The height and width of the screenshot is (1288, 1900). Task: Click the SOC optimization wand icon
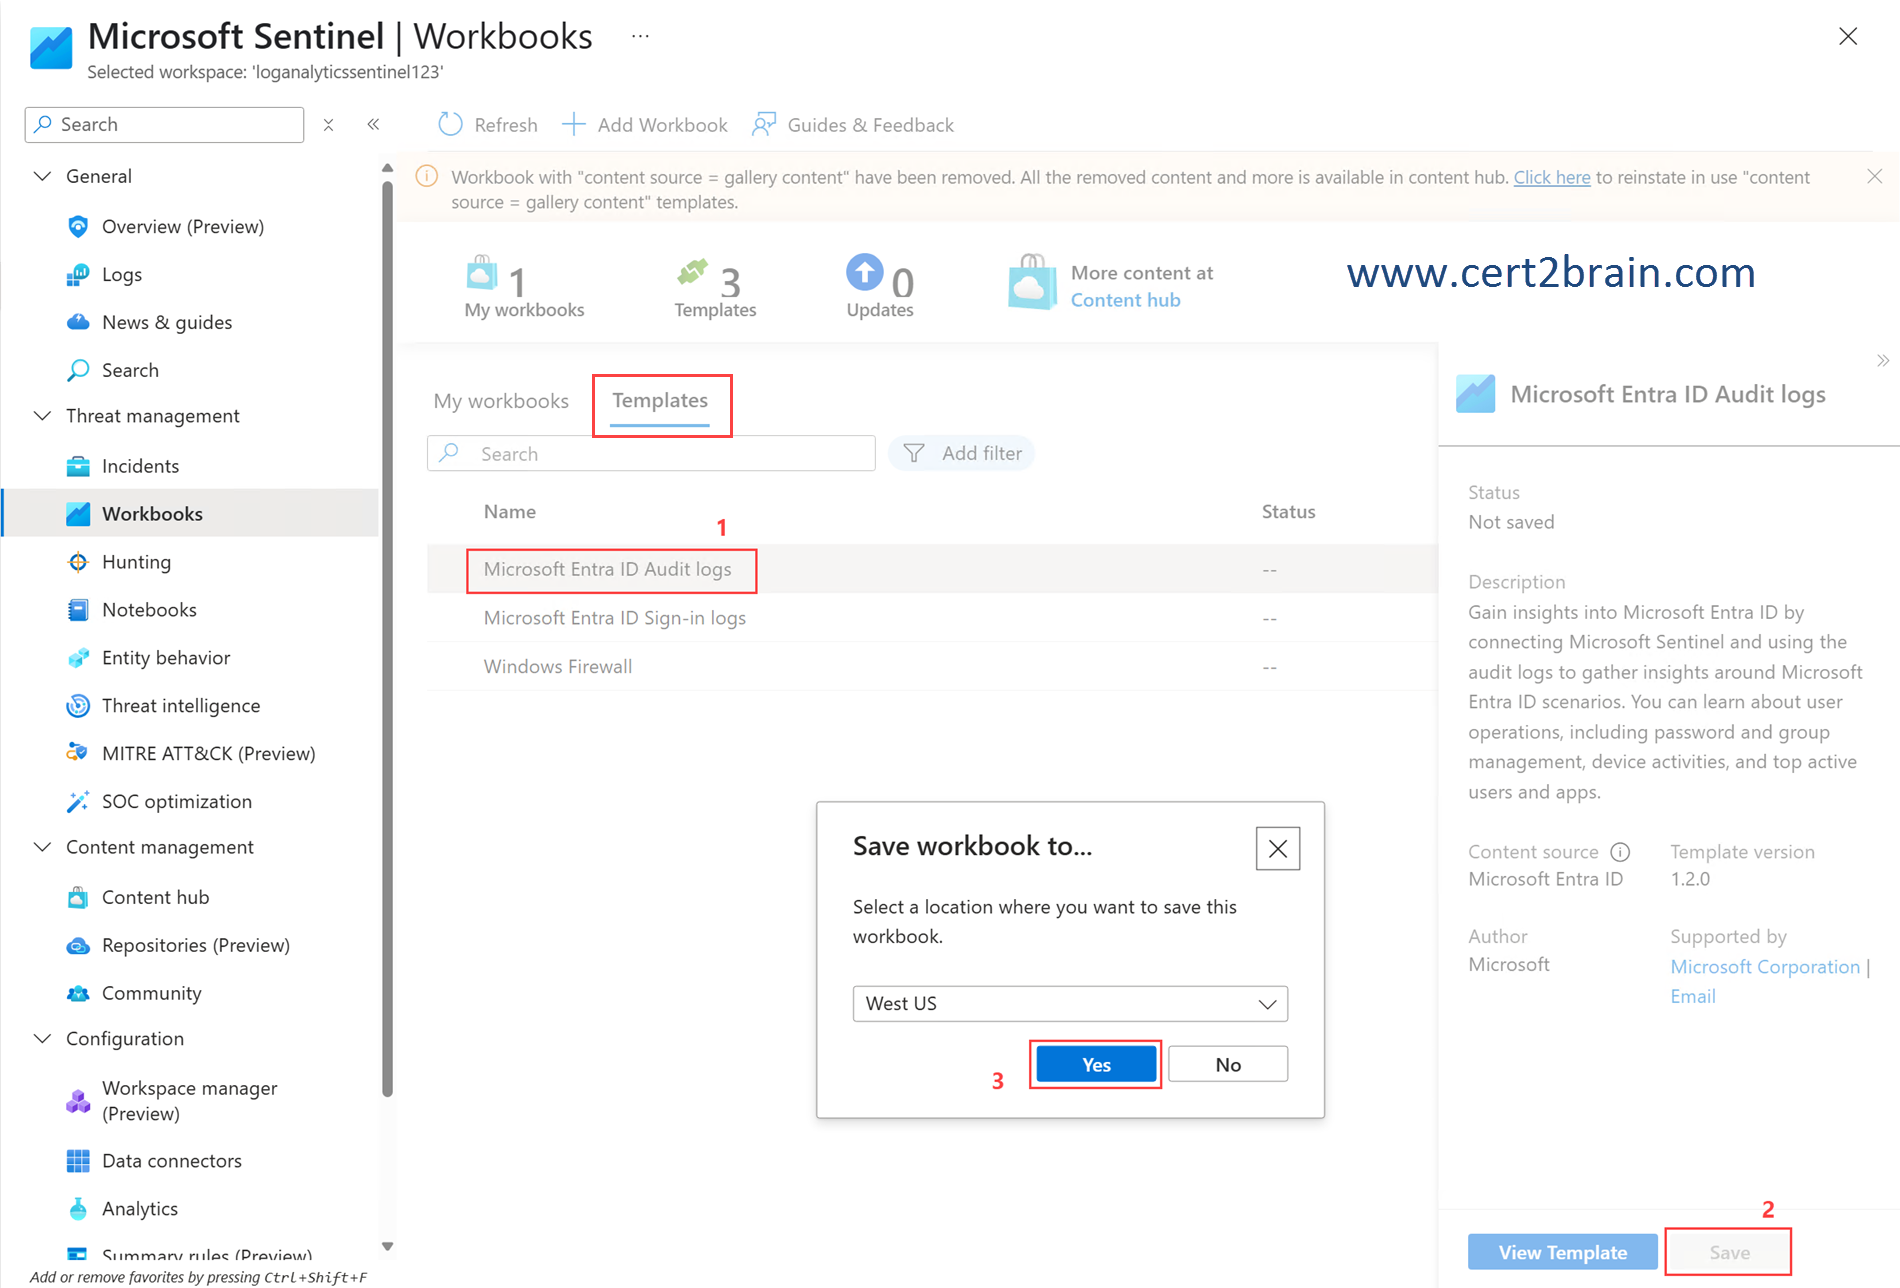click(78, 801)
